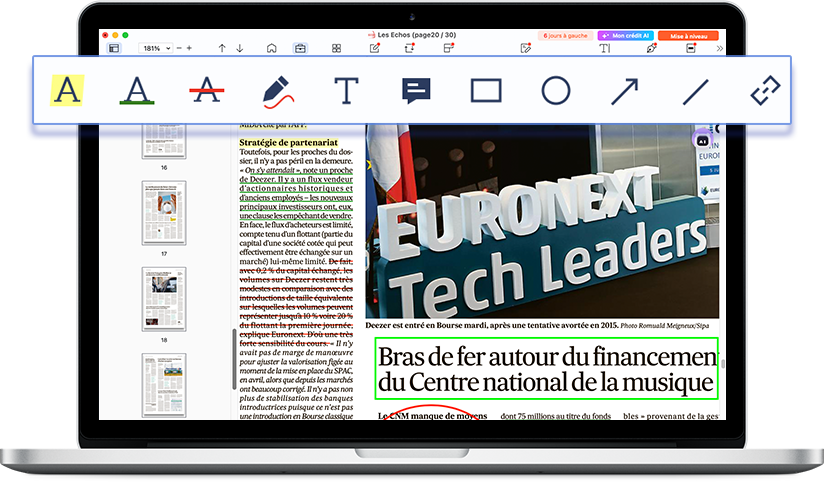Select the red Strikethrough text tool
Image resolution: width=824 pixels, height=482 pixels.
point(207,90)
